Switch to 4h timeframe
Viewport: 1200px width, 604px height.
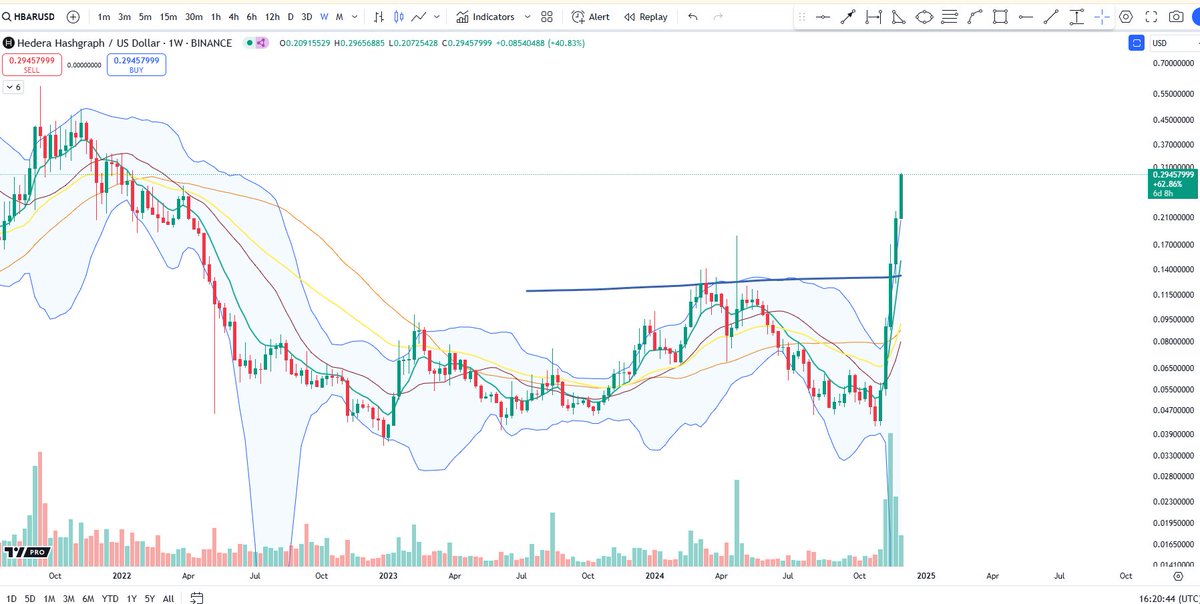(x=233, y=17)
